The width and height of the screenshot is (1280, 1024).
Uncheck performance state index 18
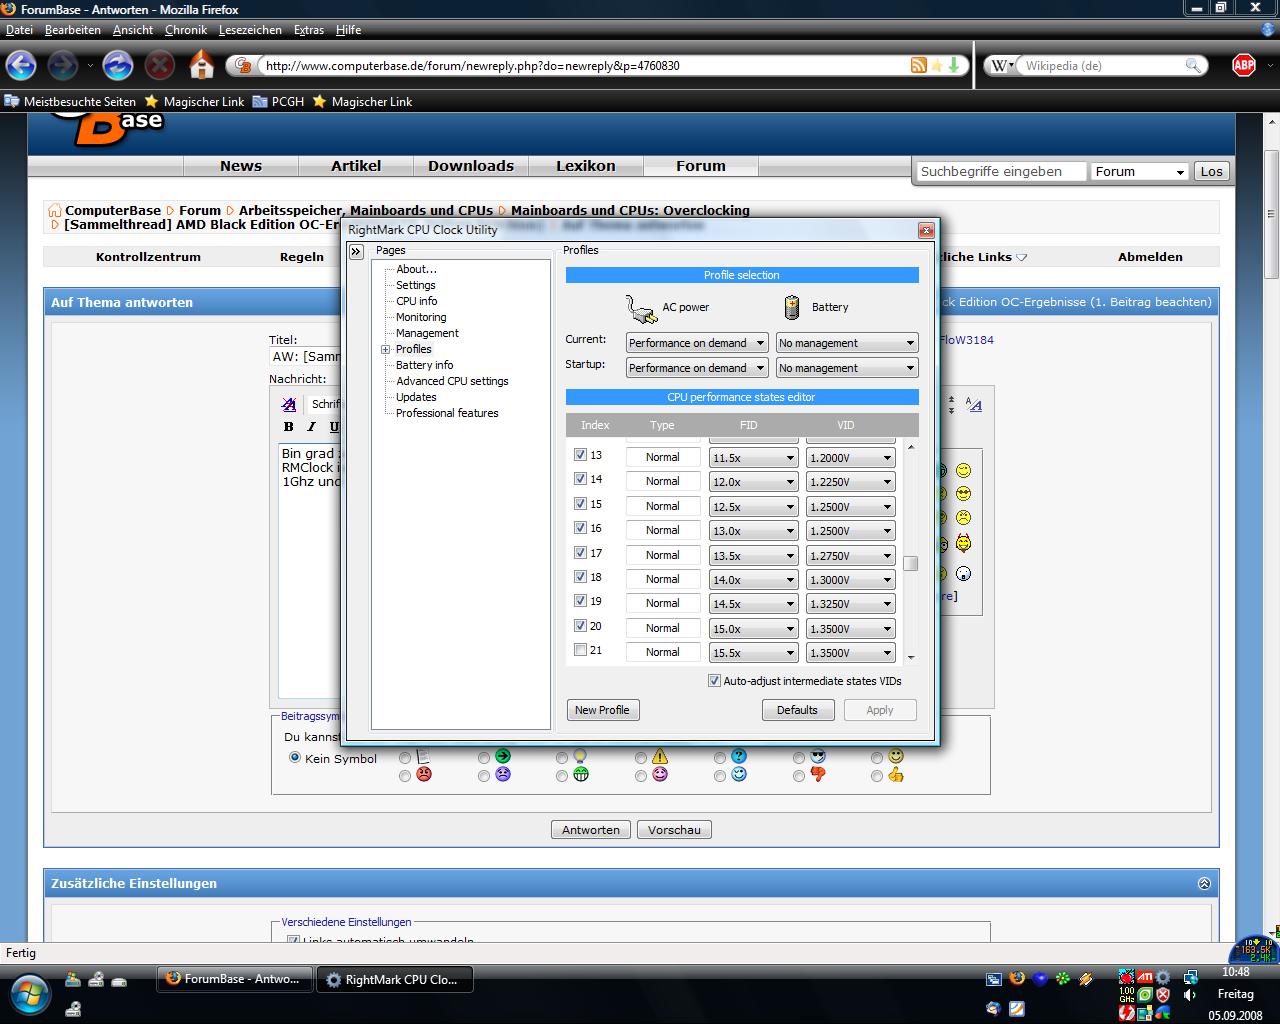(x=580, y=576)
